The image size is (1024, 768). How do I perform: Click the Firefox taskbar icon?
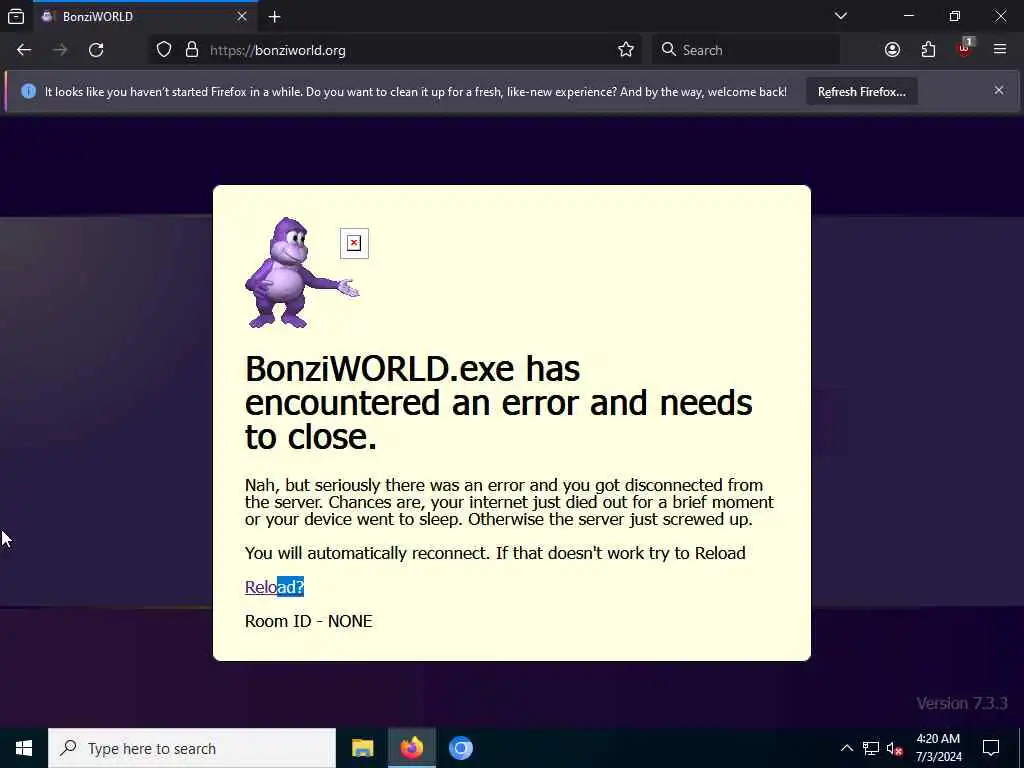point(411,748)
